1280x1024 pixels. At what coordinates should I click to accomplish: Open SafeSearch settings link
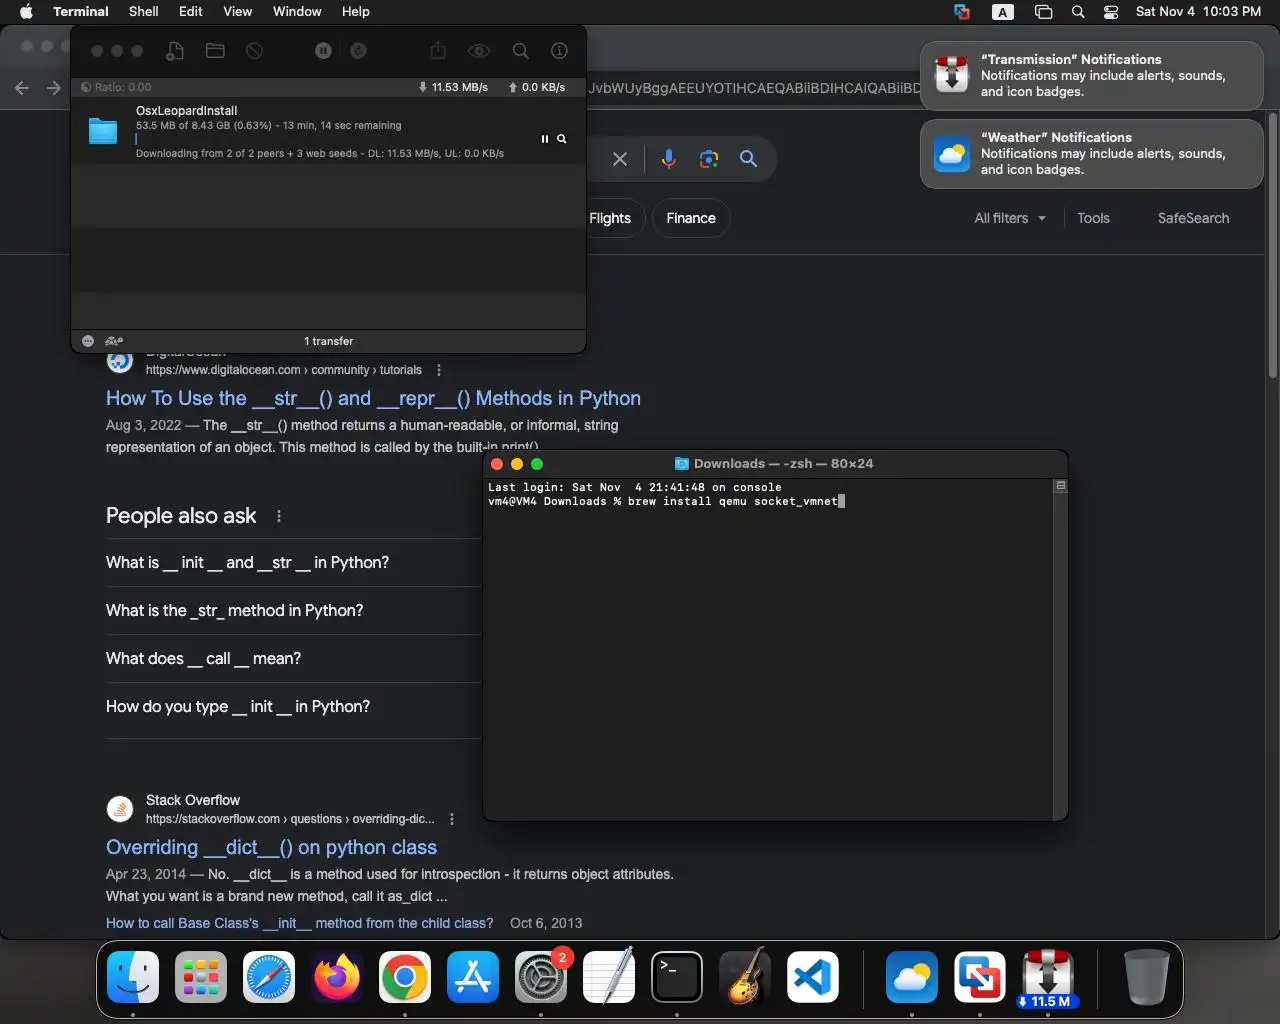pos(1193,218)
